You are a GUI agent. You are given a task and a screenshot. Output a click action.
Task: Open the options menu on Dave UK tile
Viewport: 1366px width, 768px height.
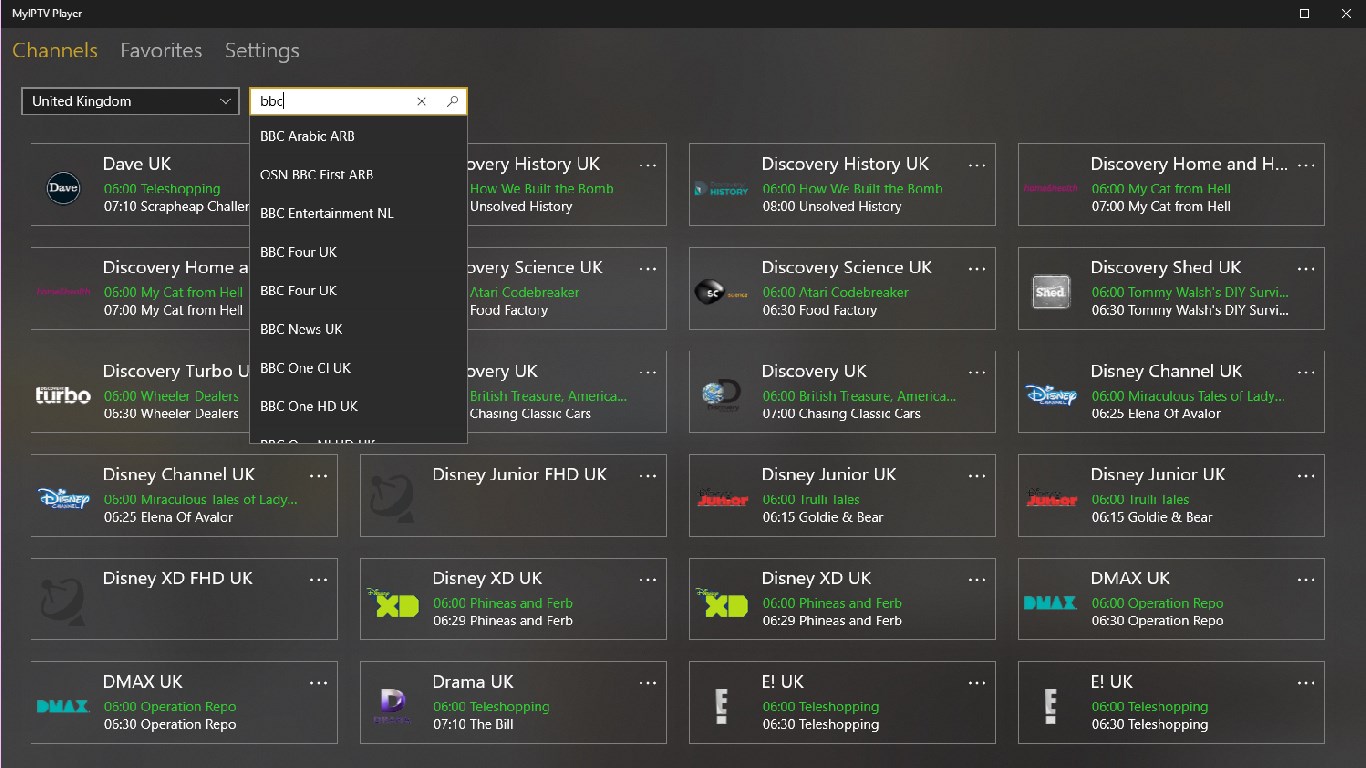click(319, 166)
